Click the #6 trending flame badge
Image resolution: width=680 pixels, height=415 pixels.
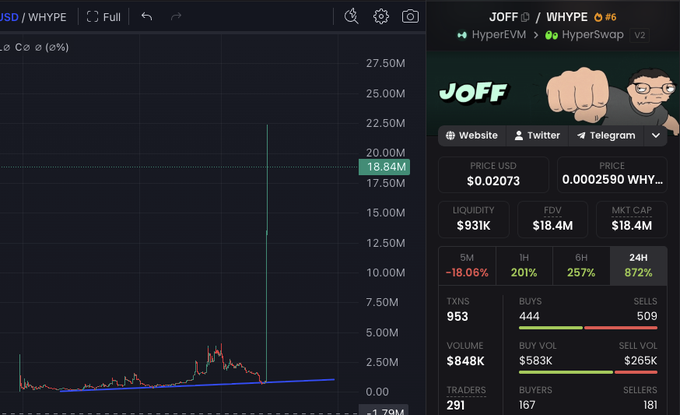(x=605, y=17)
